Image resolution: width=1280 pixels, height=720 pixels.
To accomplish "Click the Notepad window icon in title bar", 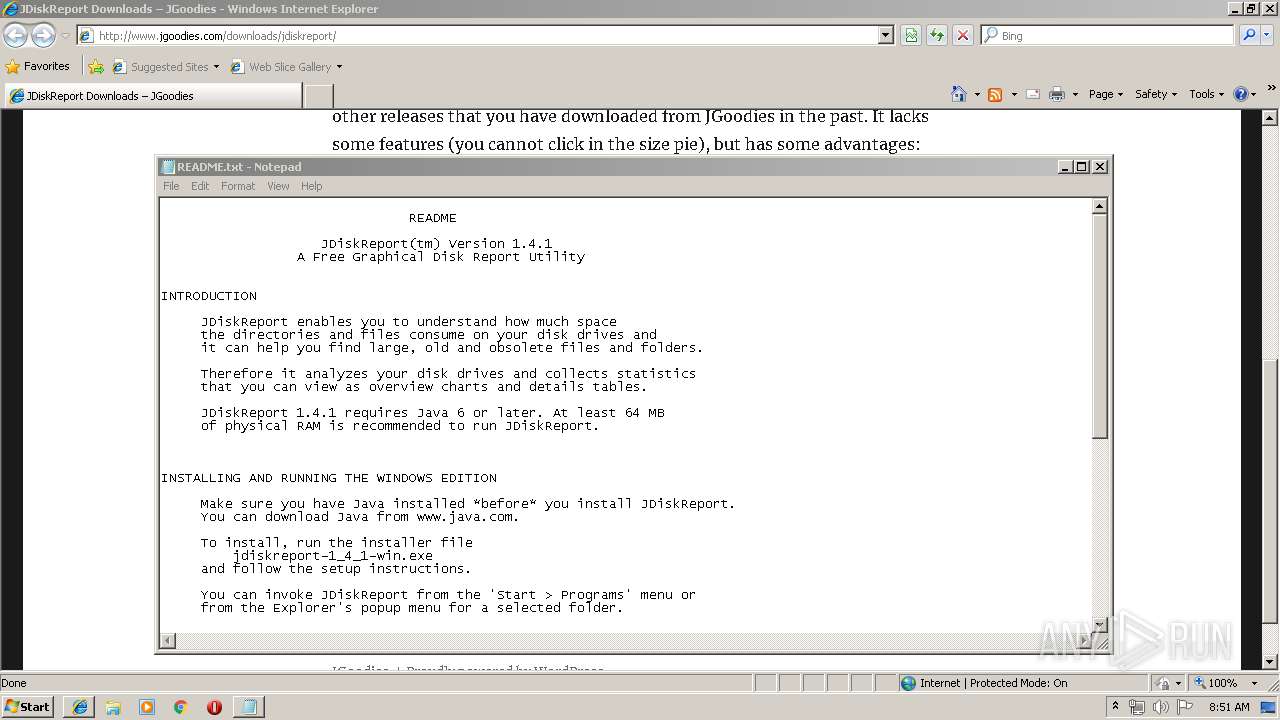I will coord(168,167).
